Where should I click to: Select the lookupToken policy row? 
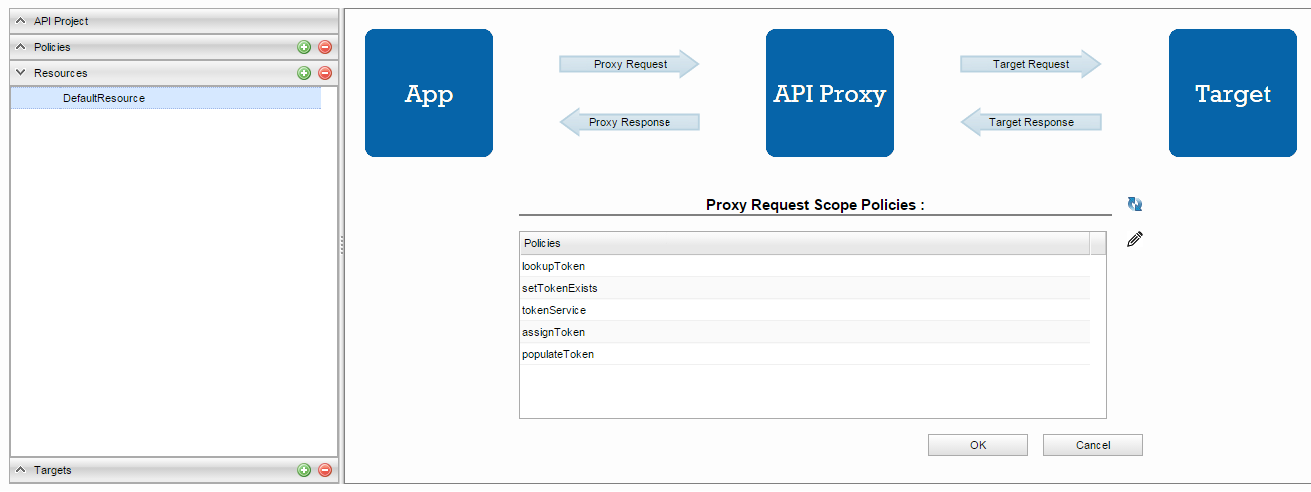[805, 266]
